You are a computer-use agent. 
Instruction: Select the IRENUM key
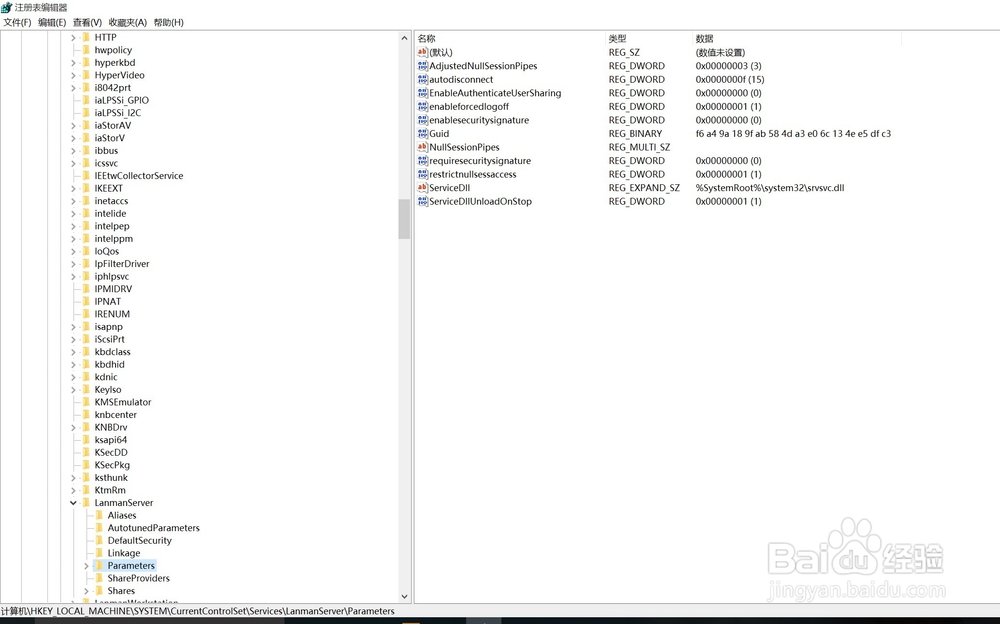tap(112, 314)
